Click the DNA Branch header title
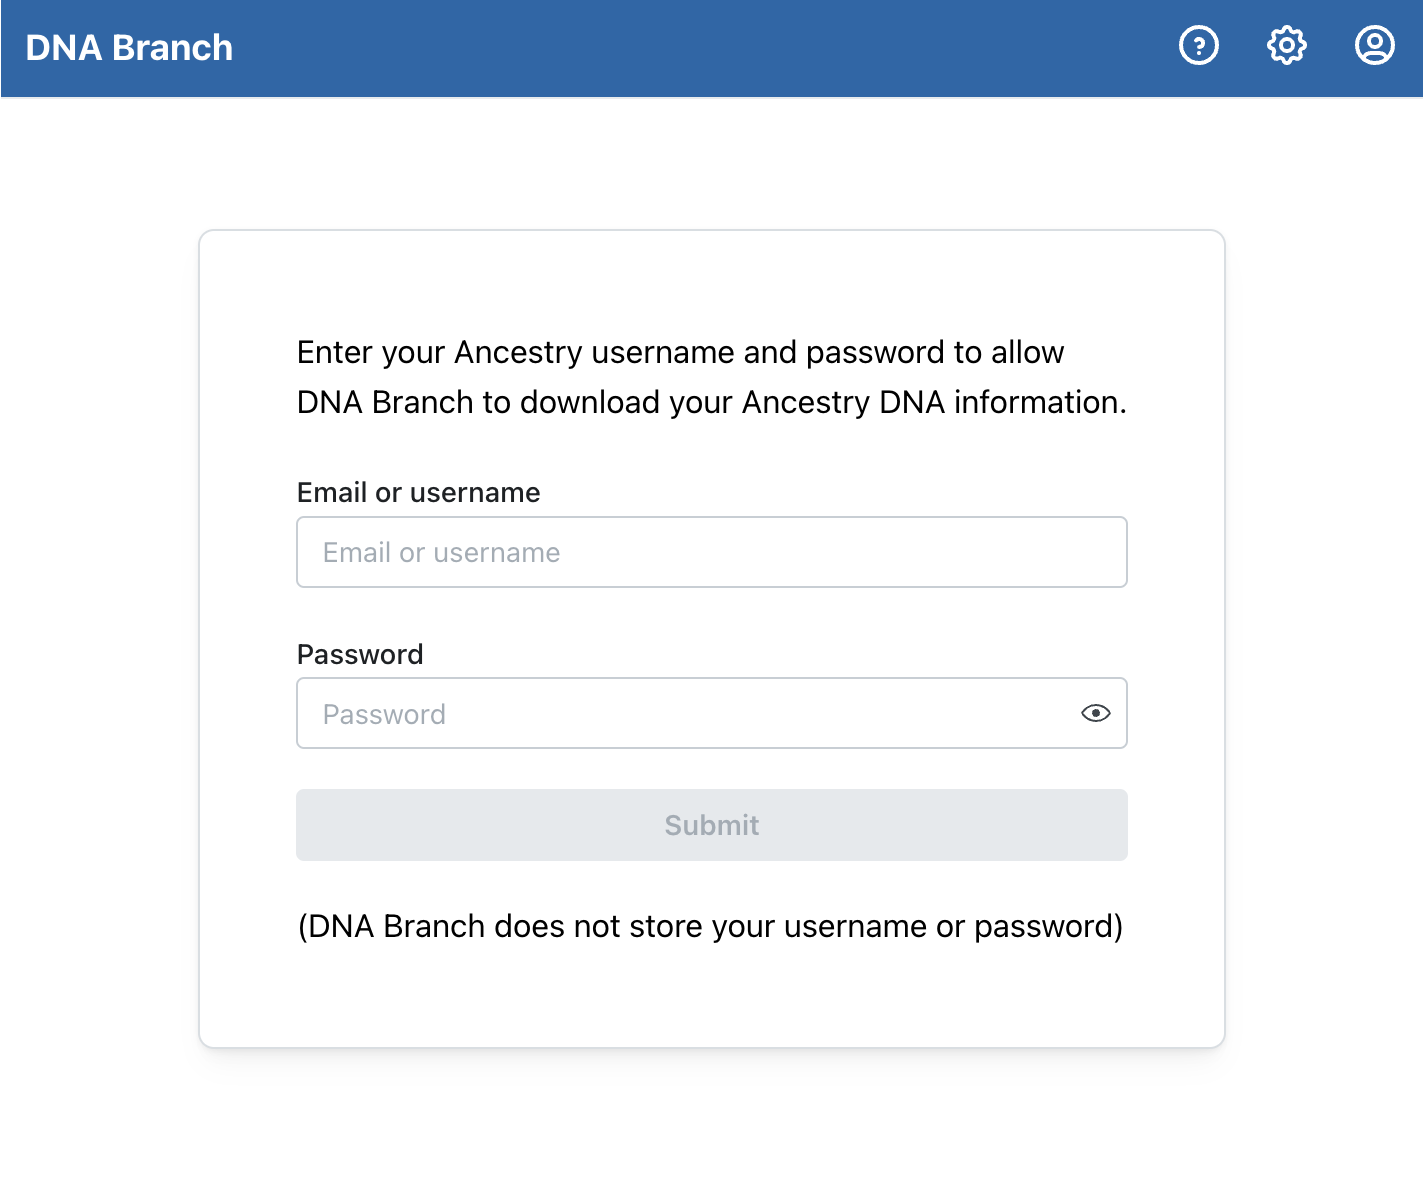The width and height of the screenshot is (1425, 1203). point(129,48)
